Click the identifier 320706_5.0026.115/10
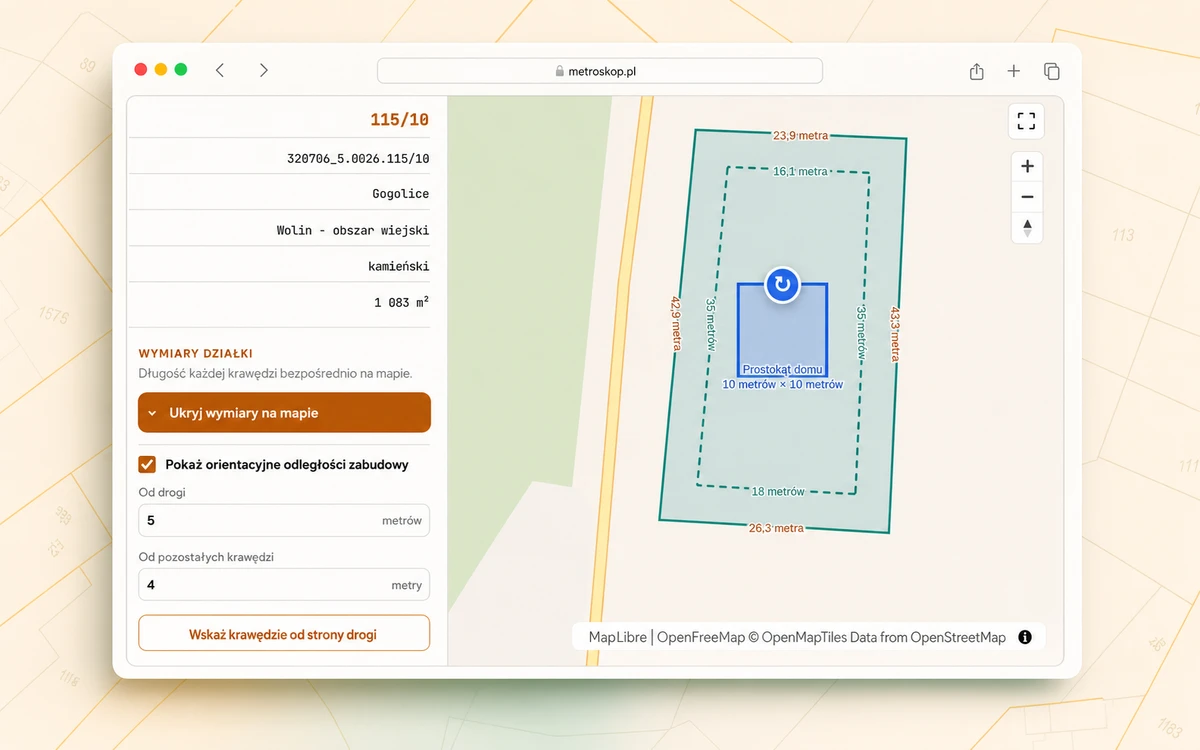This screenshot has height=750, width=1200. click(x=358, y=158)
